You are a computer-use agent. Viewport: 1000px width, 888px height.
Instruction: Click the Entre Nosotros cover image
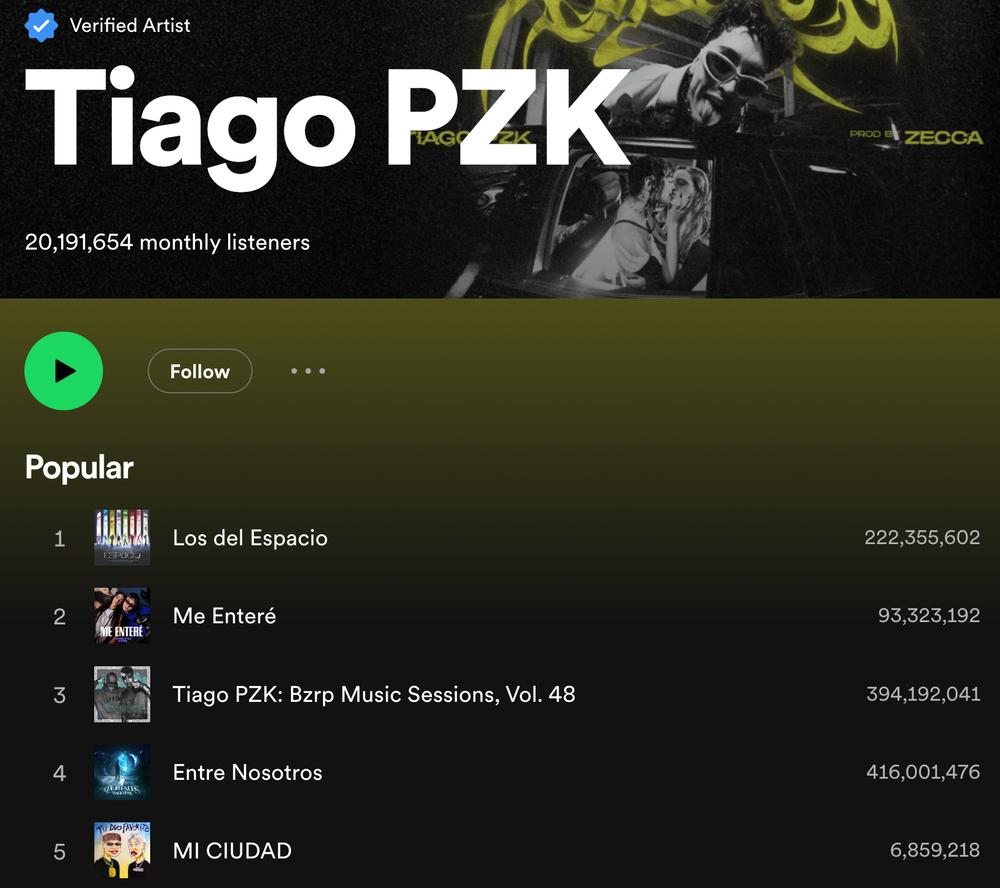(x=122, y=773)
